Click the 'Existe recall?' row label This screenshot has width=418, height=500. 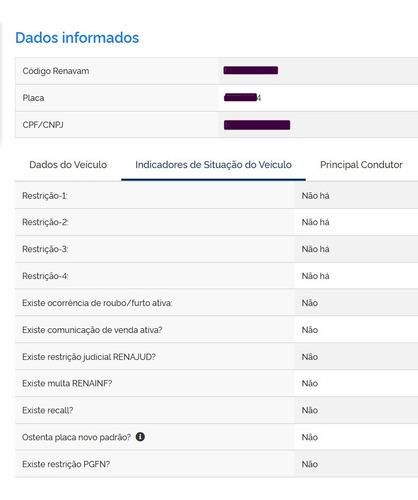(48, 410)
